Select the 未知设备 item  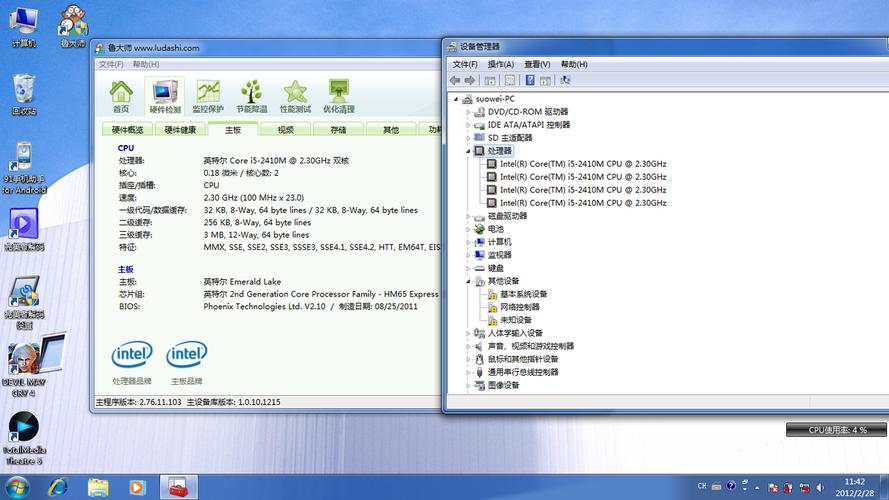coord(515,320)
